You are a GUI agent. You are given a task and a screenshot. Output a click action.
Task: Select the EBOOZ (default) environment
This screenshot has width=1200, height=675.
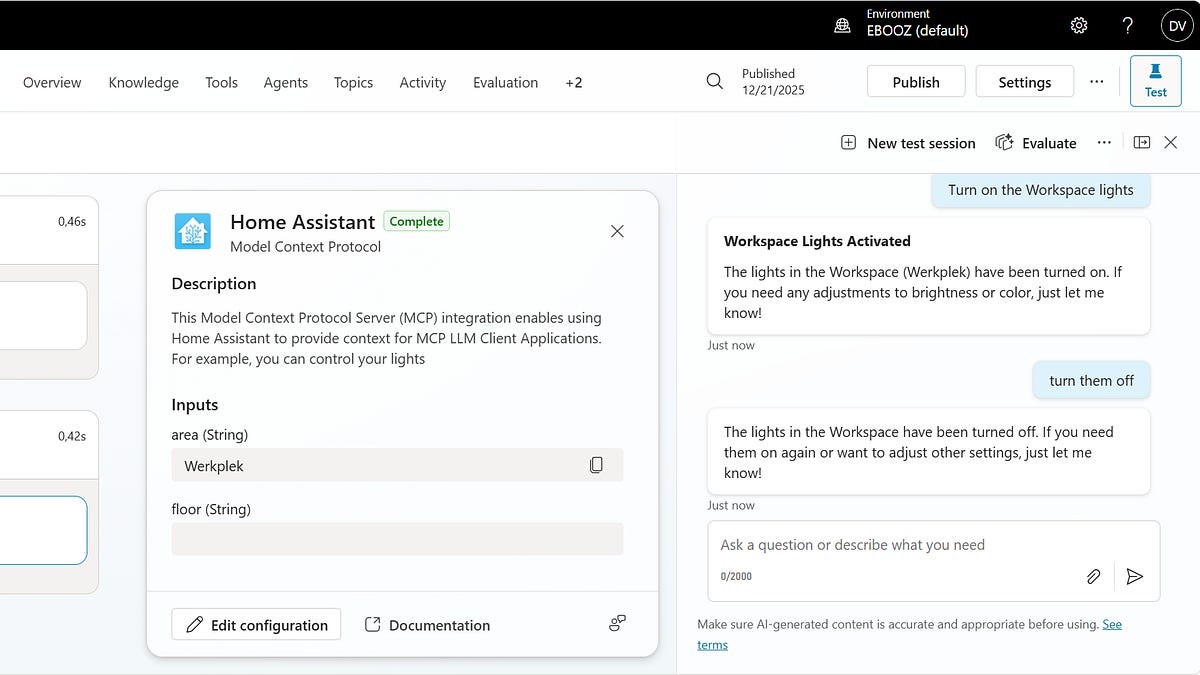[x=917, y=30]
